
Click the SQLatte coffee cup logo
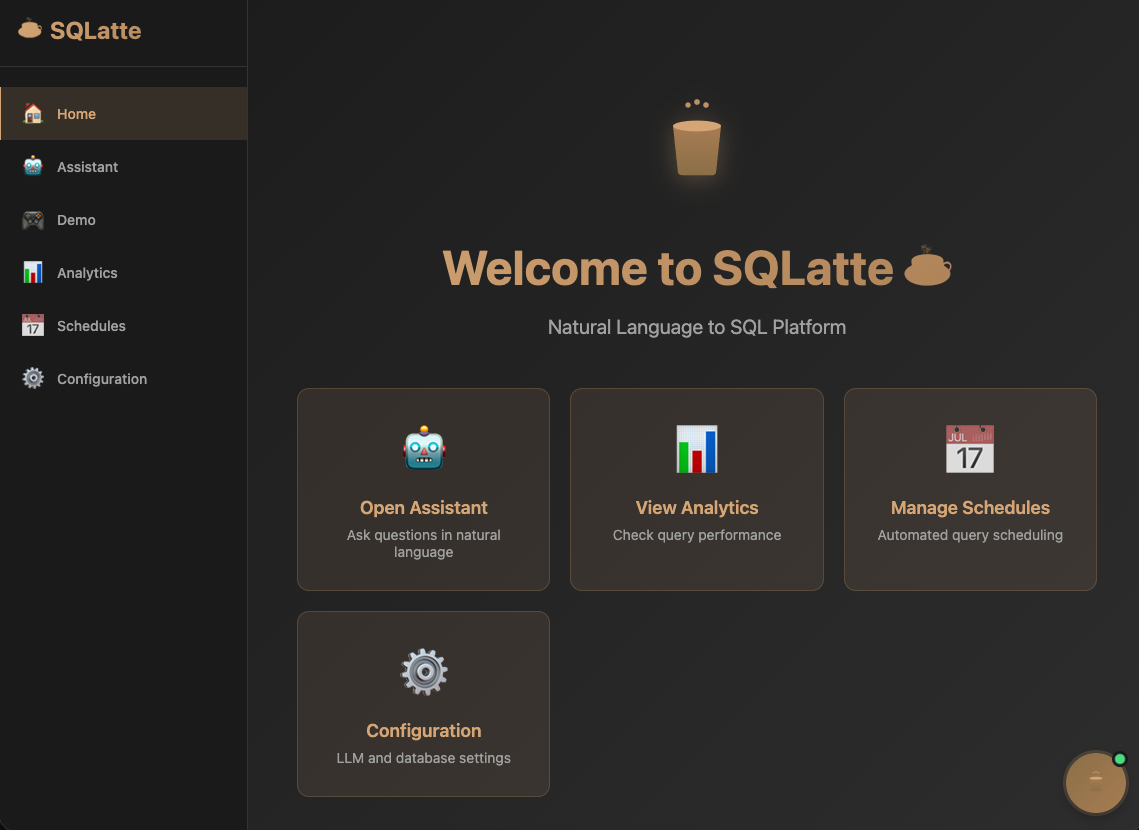tap(30, 29)
